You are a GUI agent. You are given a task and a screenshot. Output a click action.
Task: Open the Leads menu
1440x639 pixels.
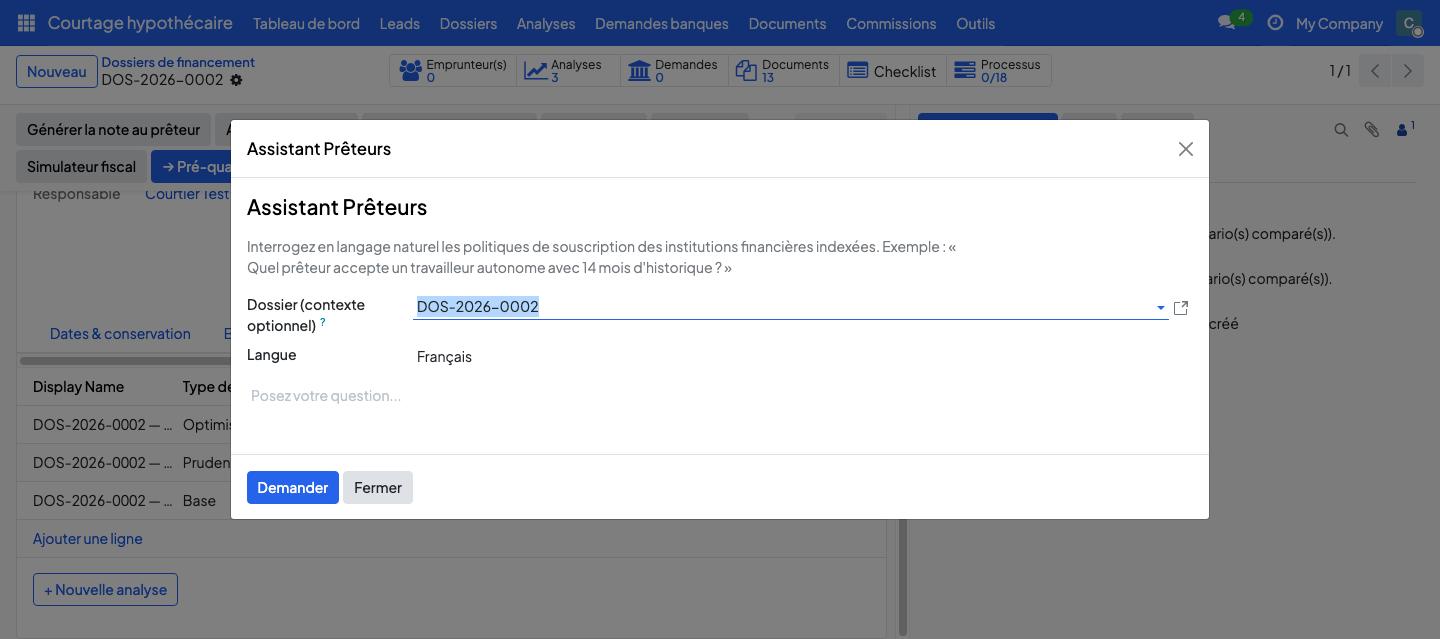pos(400,23)
